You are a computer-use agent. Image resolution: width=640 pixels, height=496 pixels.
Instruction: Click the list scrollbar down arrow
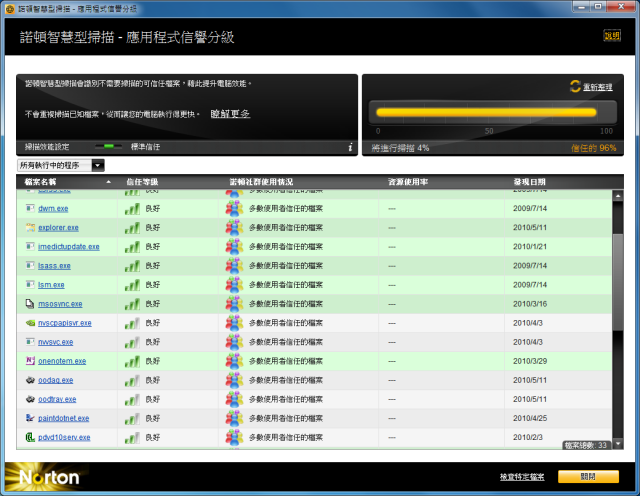pos(618,444)
